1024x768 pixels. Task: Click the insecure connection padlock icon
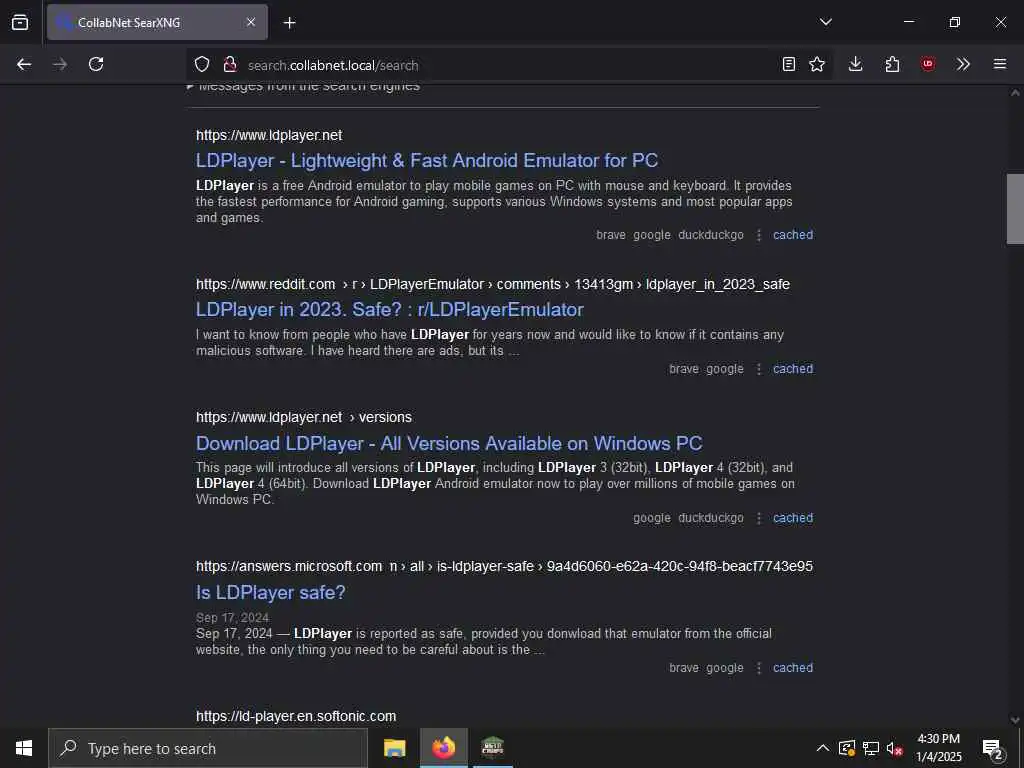pyautogui.click(x=229, y=64)
